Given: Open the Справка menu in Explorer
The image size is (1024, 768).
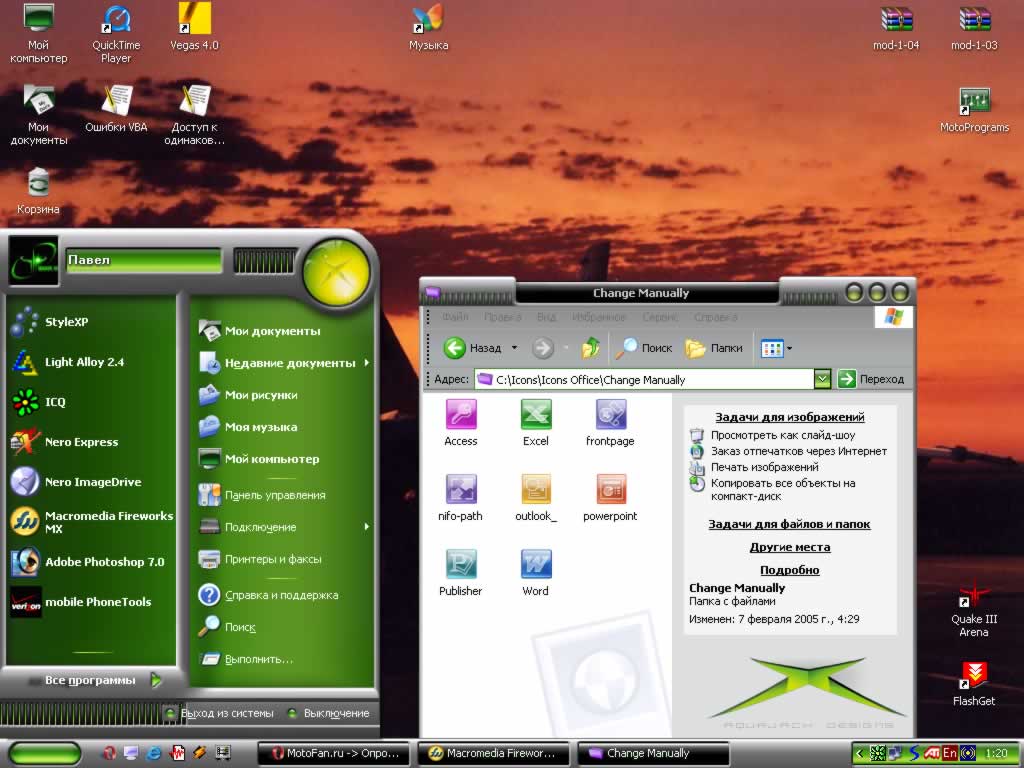Looking at the screenshot, I should [x=716, y=317].
